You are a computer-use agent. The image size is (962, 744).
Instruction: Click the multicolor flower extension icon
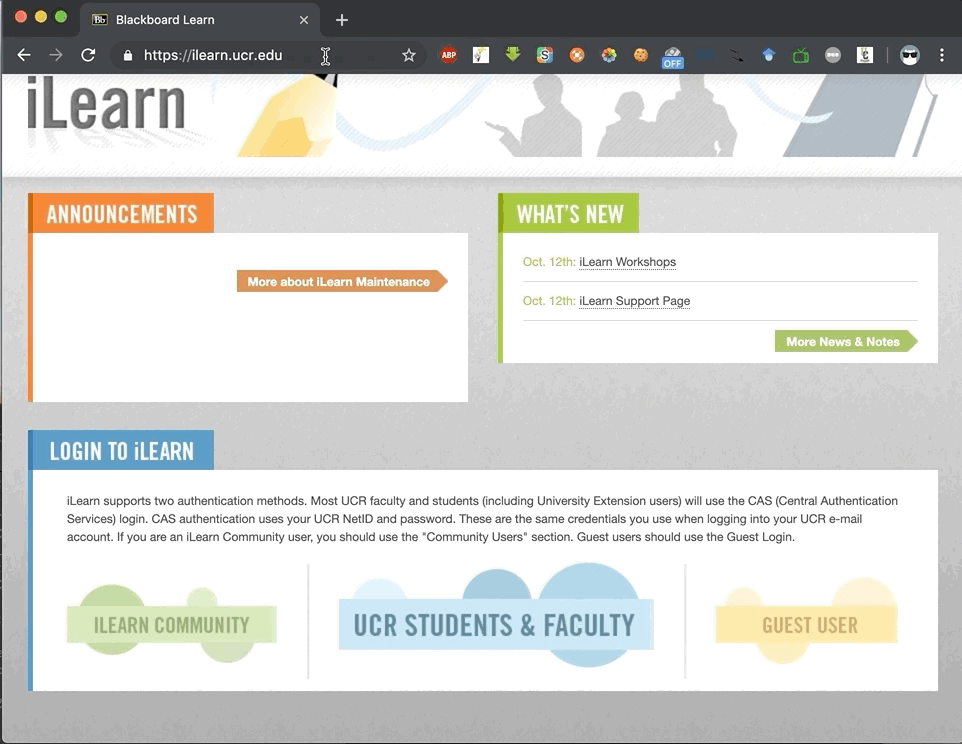coord(609,55)
